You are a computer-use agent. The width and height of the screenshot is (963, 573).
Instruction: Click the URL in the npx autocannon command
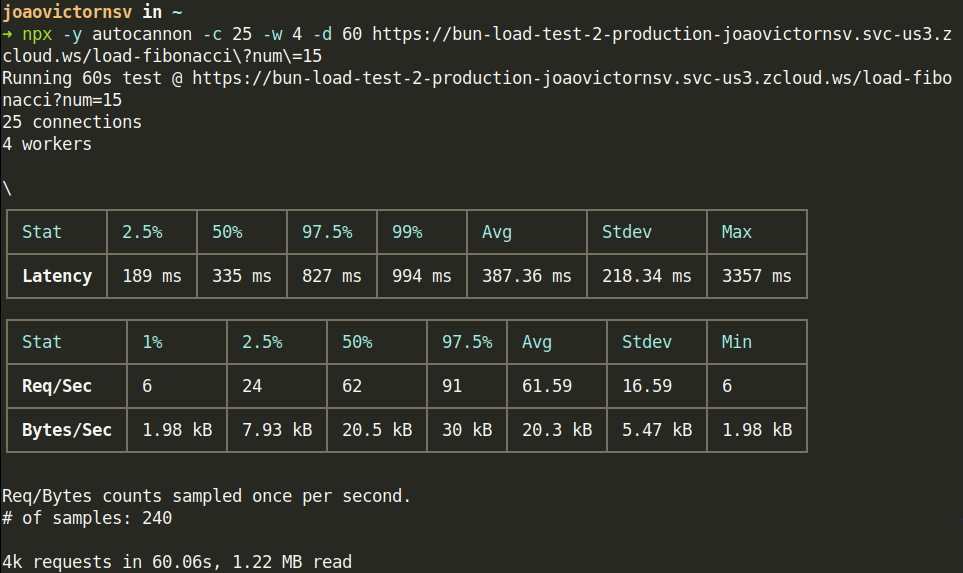[661, 34]
